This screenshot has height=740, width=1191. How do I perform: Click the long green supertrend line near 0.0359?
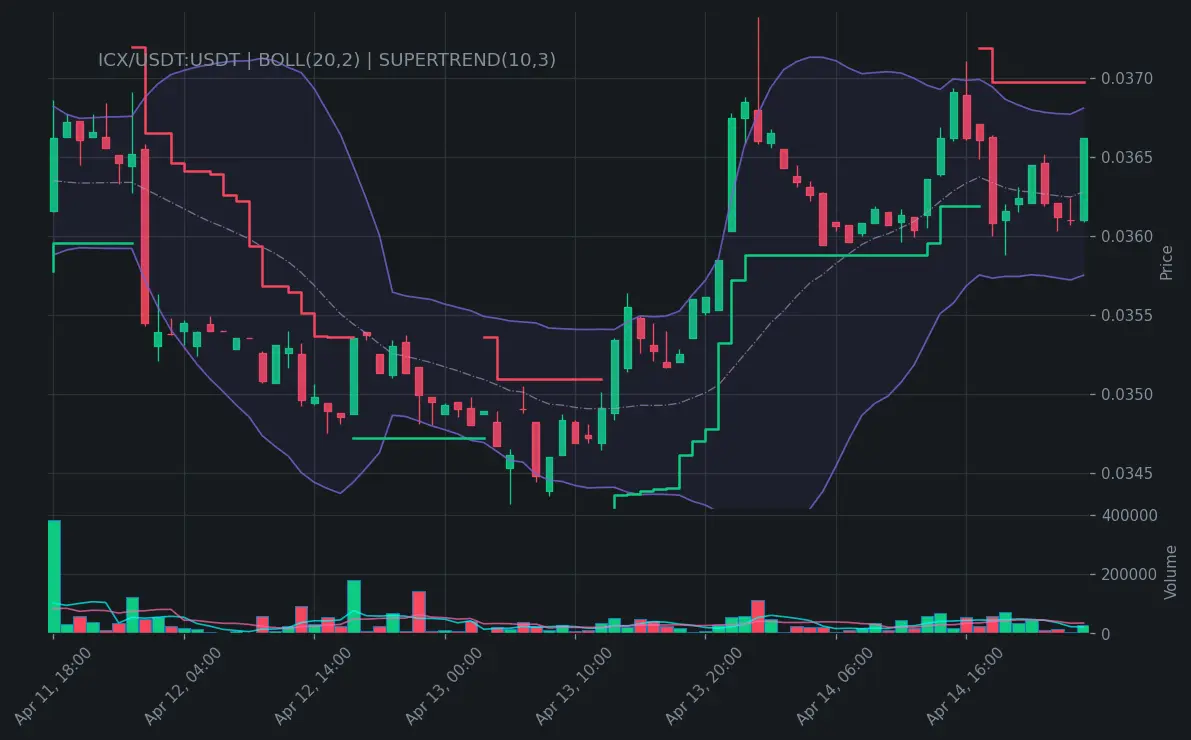pos(836,255)
